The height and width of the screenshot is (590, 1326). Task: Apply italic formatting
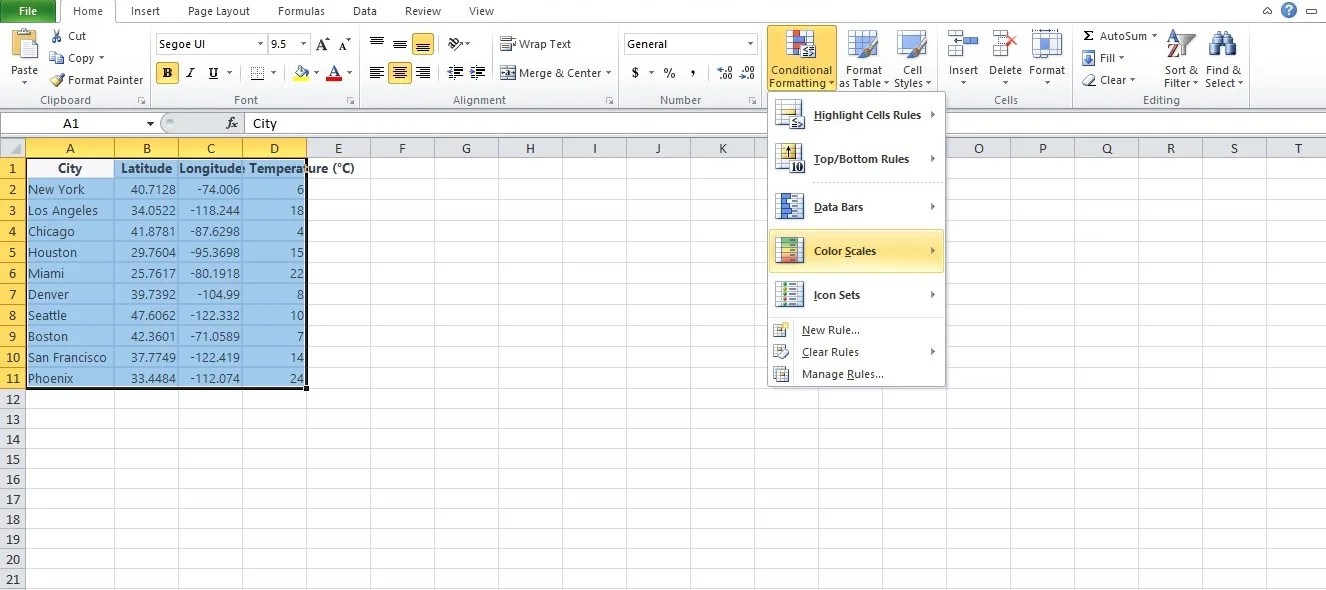point(190,73)
